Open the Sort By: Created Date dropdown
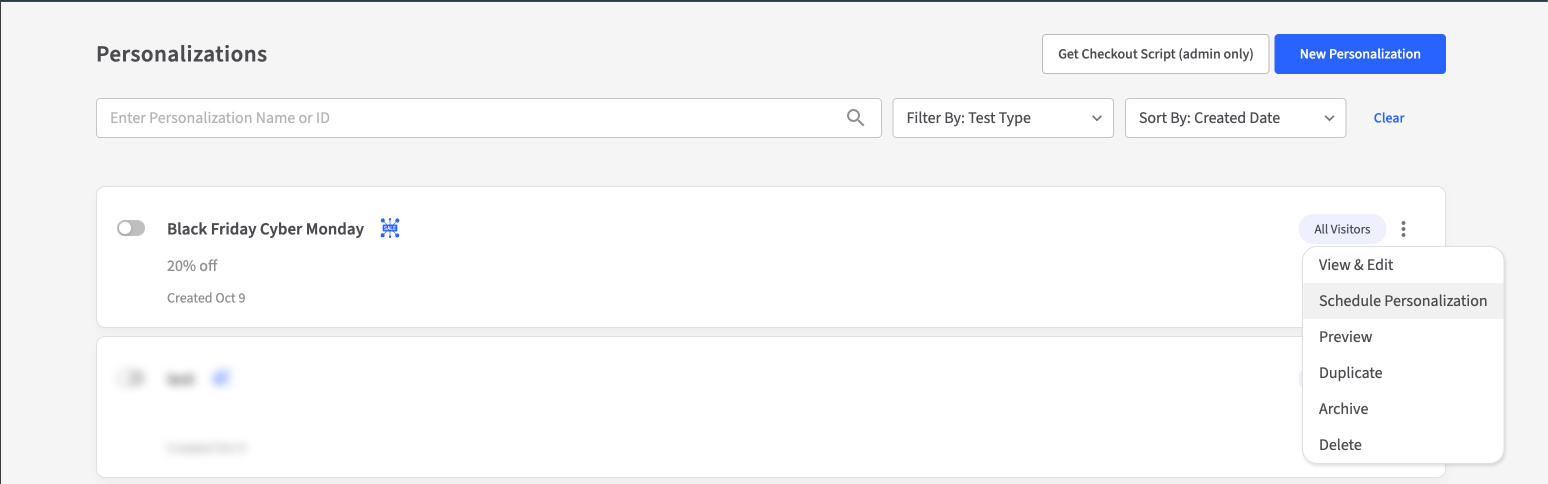Image resolution: width=1548 pixels, height=484 pixels. coord(1235,118)
